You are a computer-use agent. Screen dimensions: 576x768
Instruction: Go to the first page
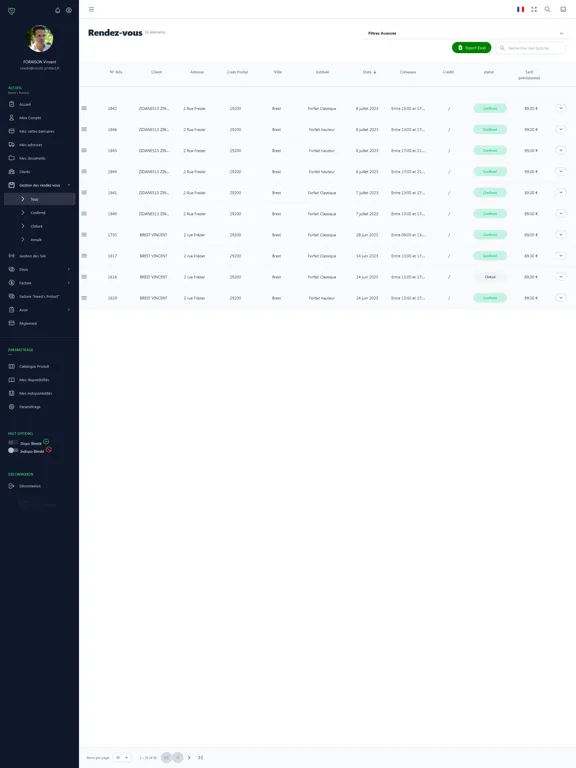coord(166,758)
